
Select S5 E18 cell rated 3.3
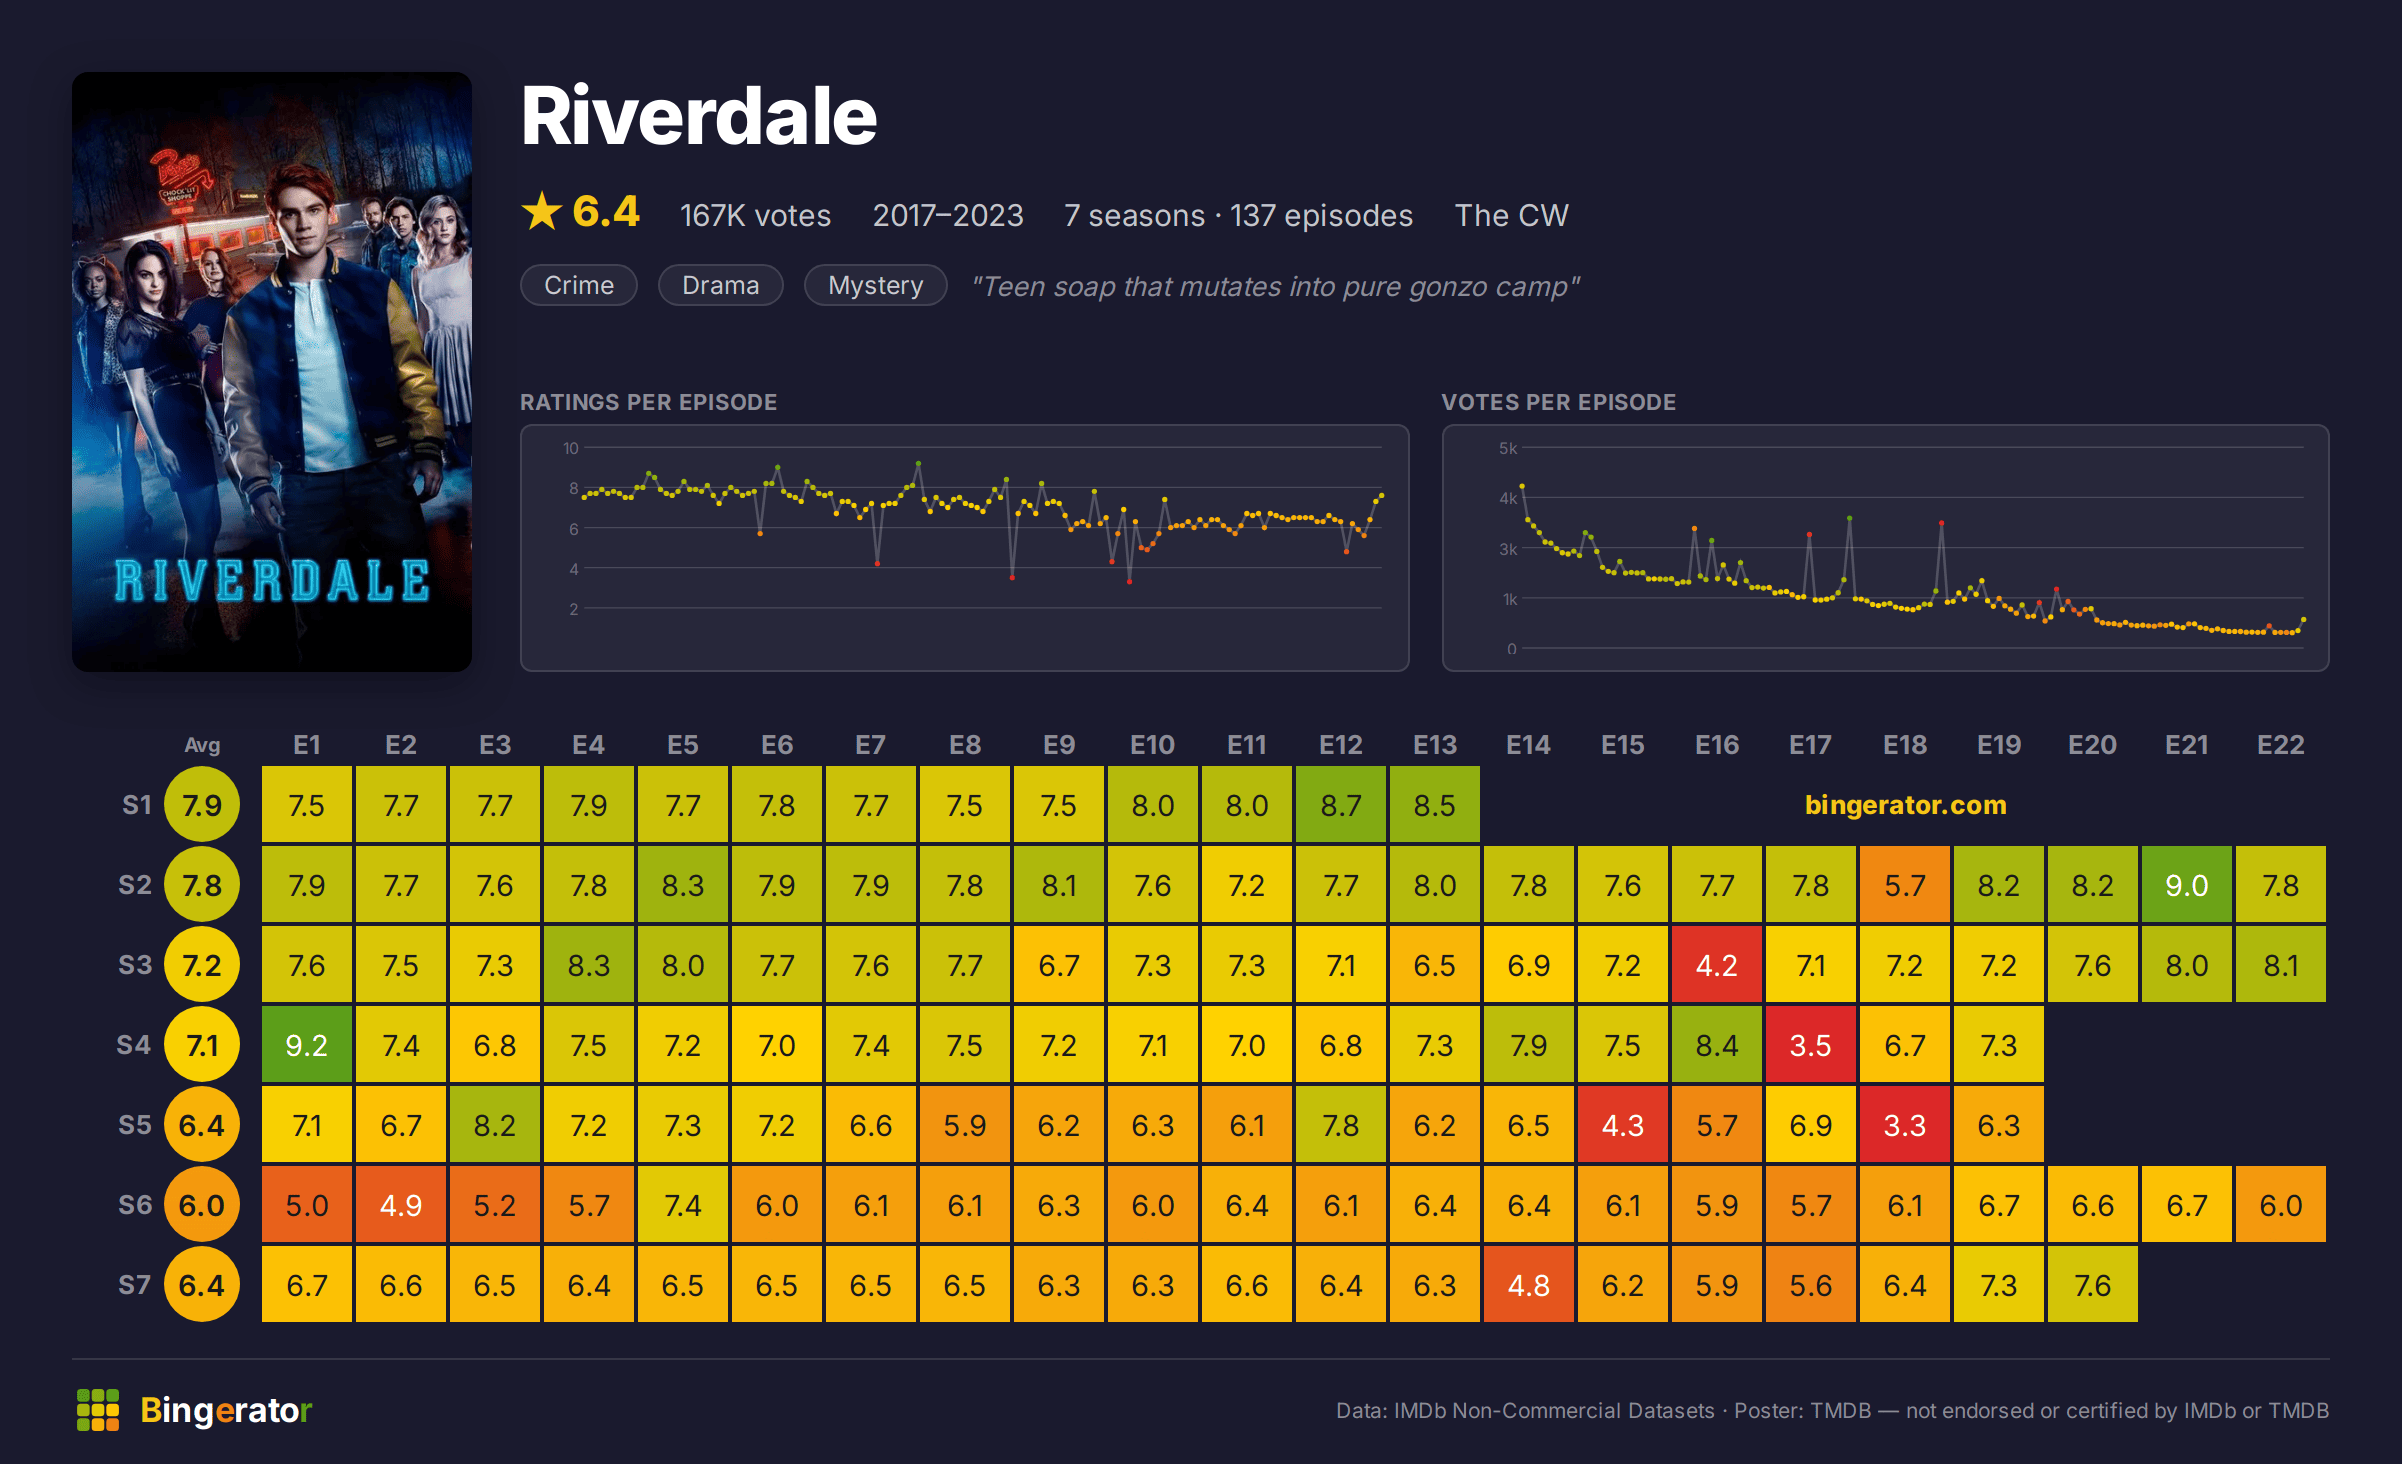[x=1905, y=1125]
